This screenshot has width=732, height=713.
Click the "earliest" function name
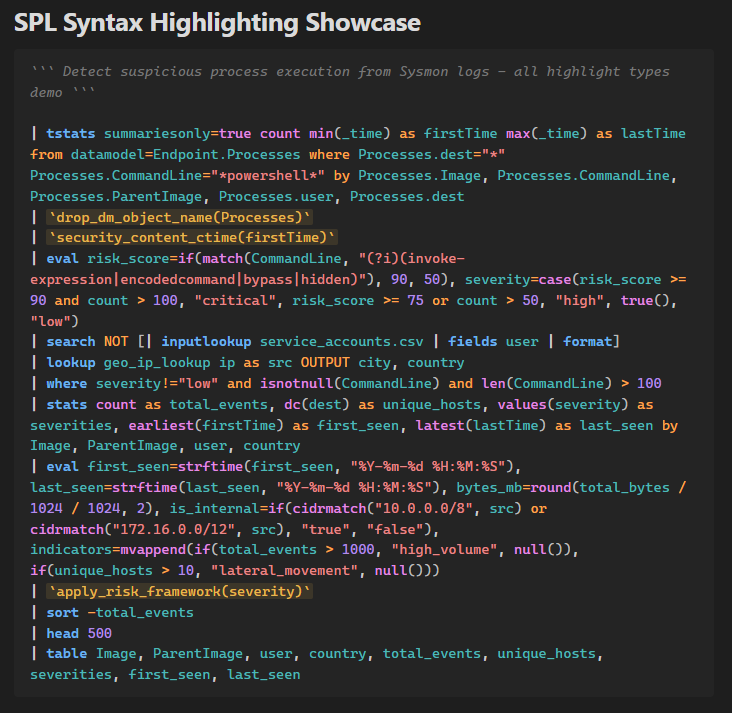[x=161, y=425]
